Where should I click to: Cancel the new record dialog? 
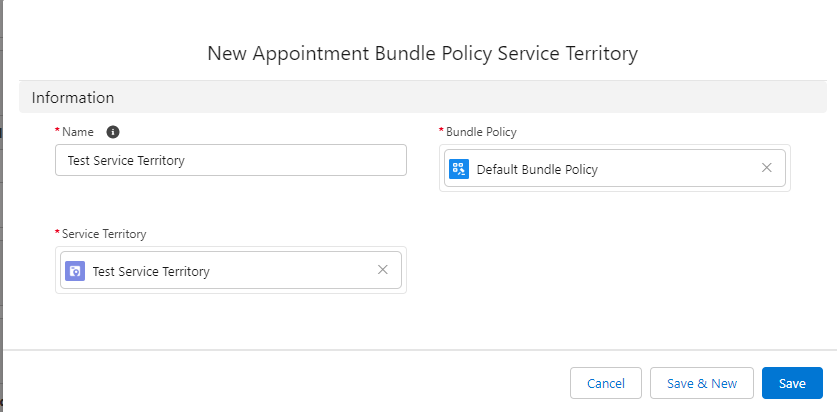[x=606, y=383]
